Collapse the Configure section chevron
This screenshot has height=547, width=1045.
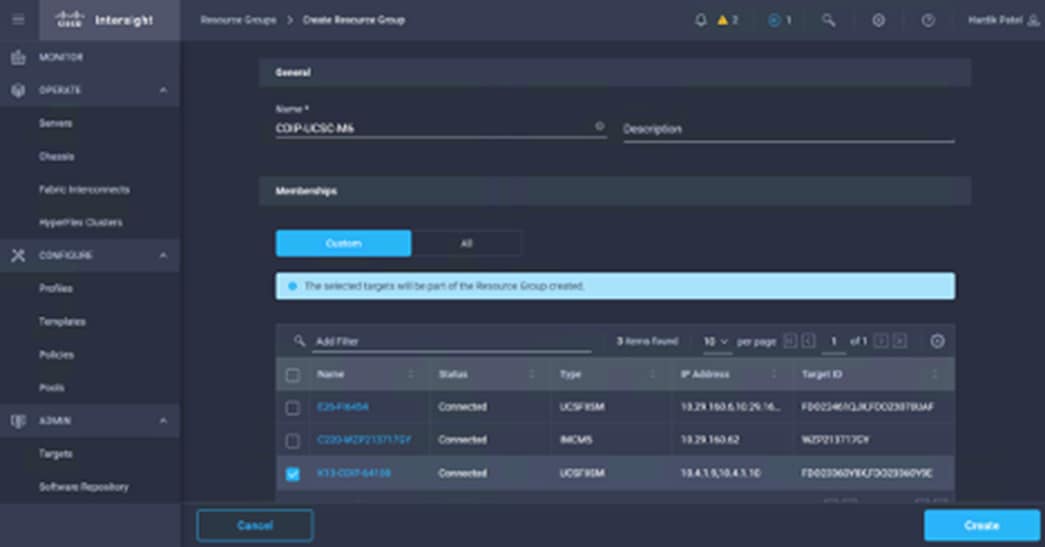(x=163, y=255)
